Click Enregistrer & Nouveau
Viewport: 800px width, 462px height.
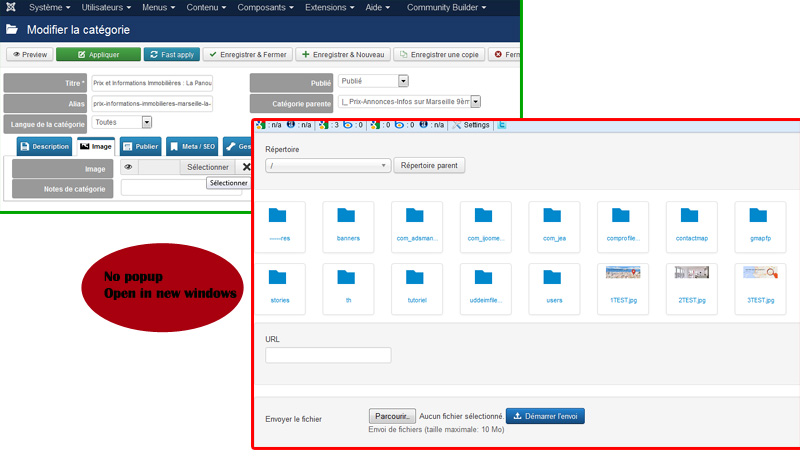(x=343, y=55)
